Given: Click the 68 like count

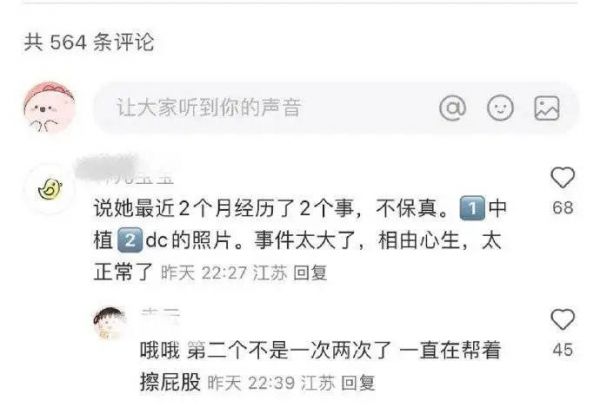Looking at the screenshot, I should (563, 208).
